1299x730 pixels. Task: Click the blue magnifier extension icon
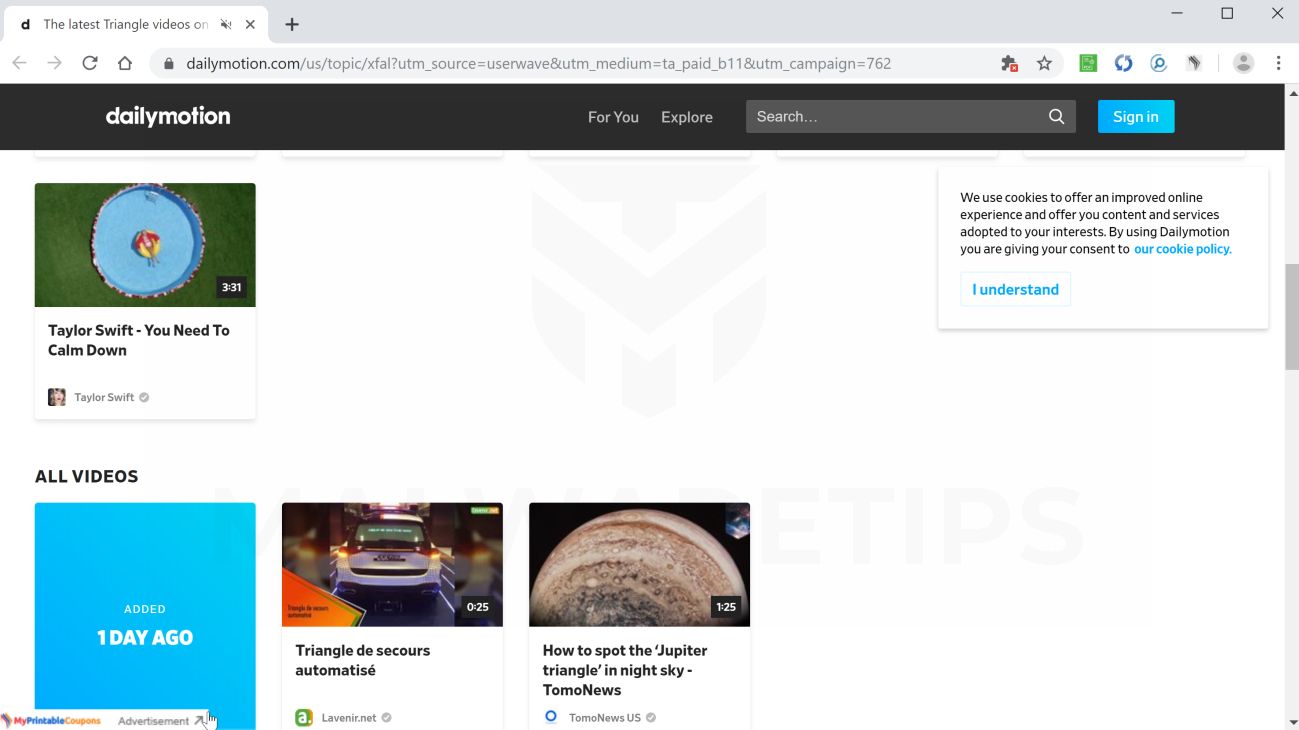(1158, 63)
